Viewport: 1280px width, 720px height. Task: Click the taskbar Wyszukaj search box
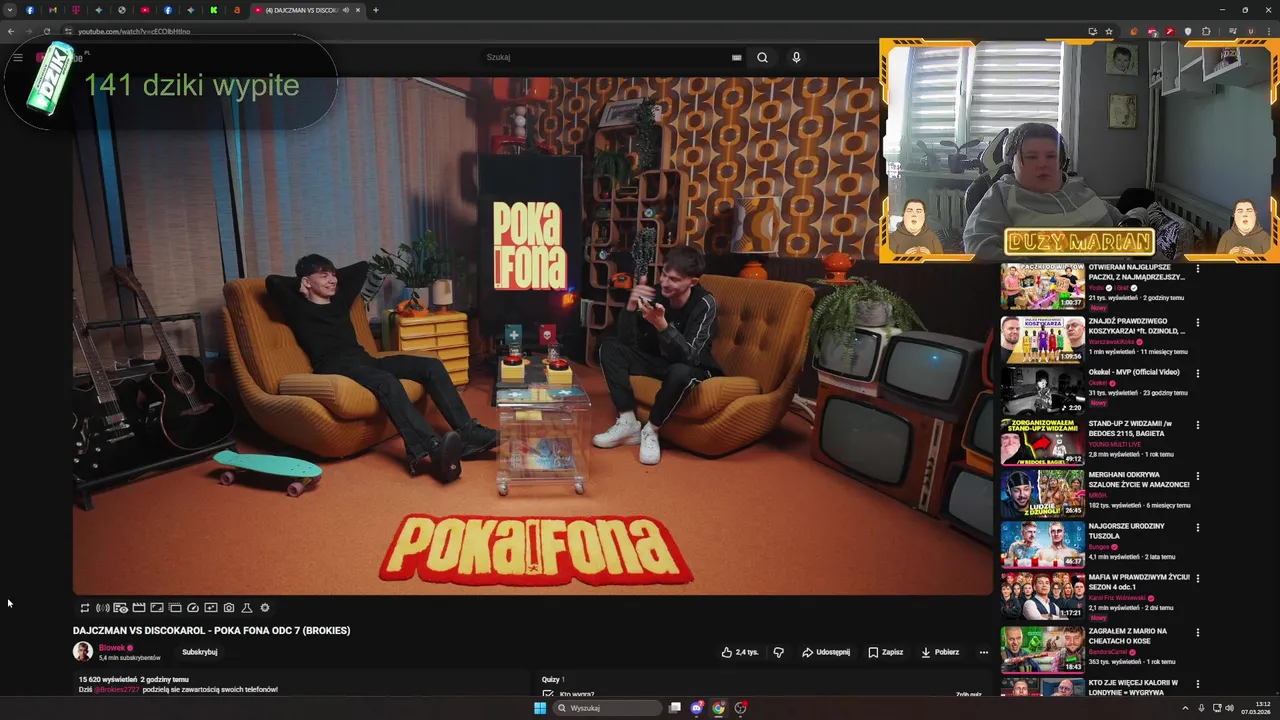pos(609,708)
